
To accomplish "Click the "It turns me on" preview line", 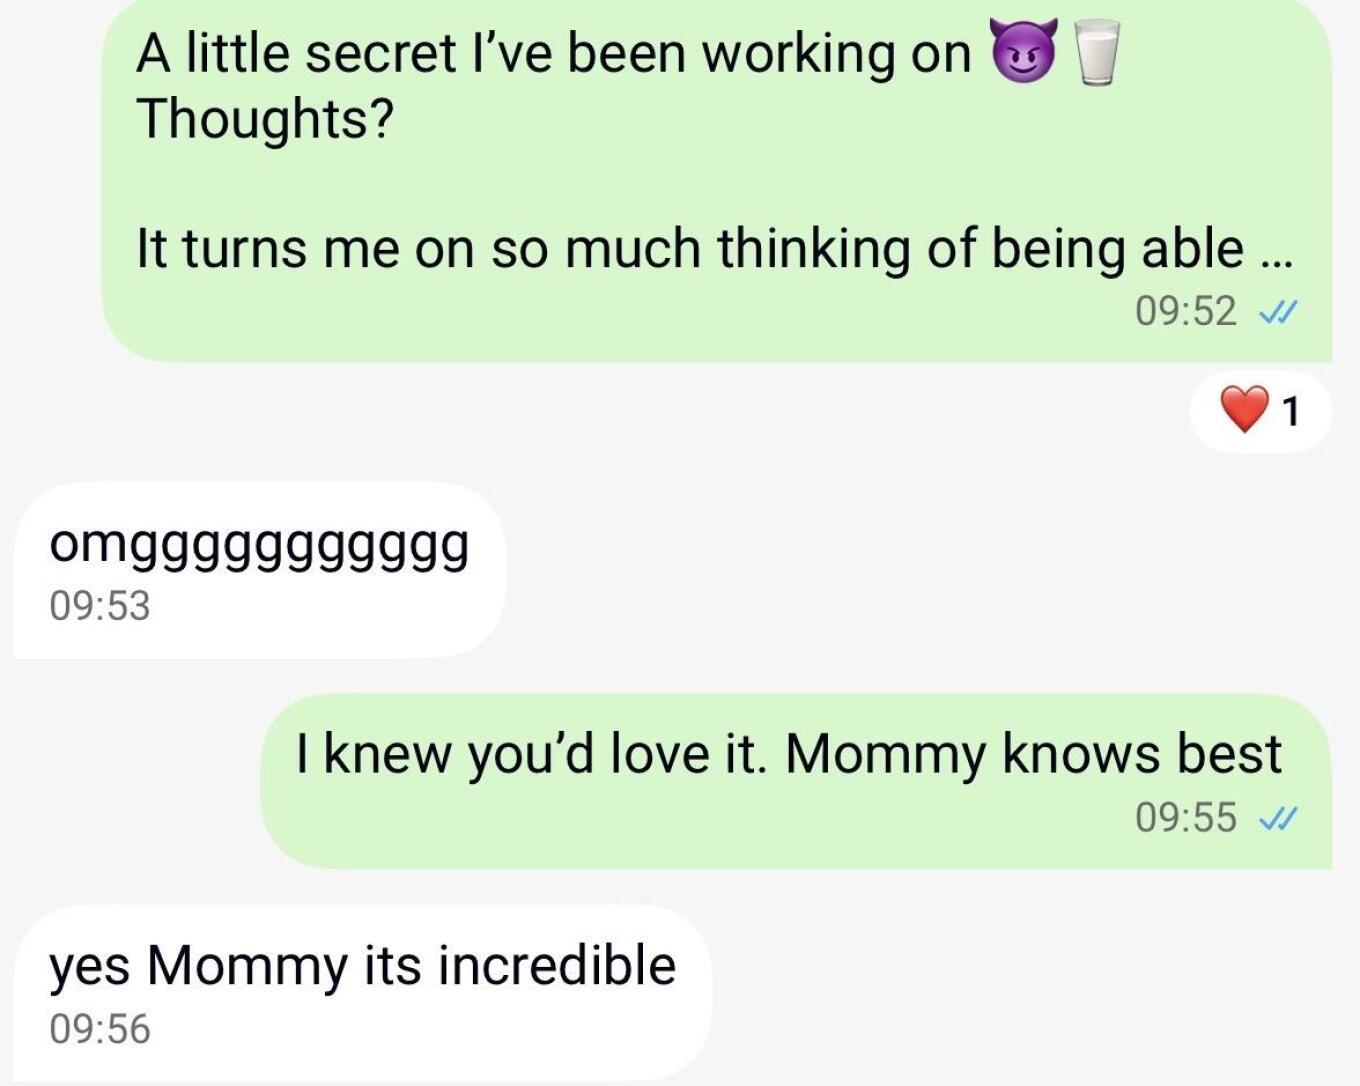I will (x=690, y=248).
